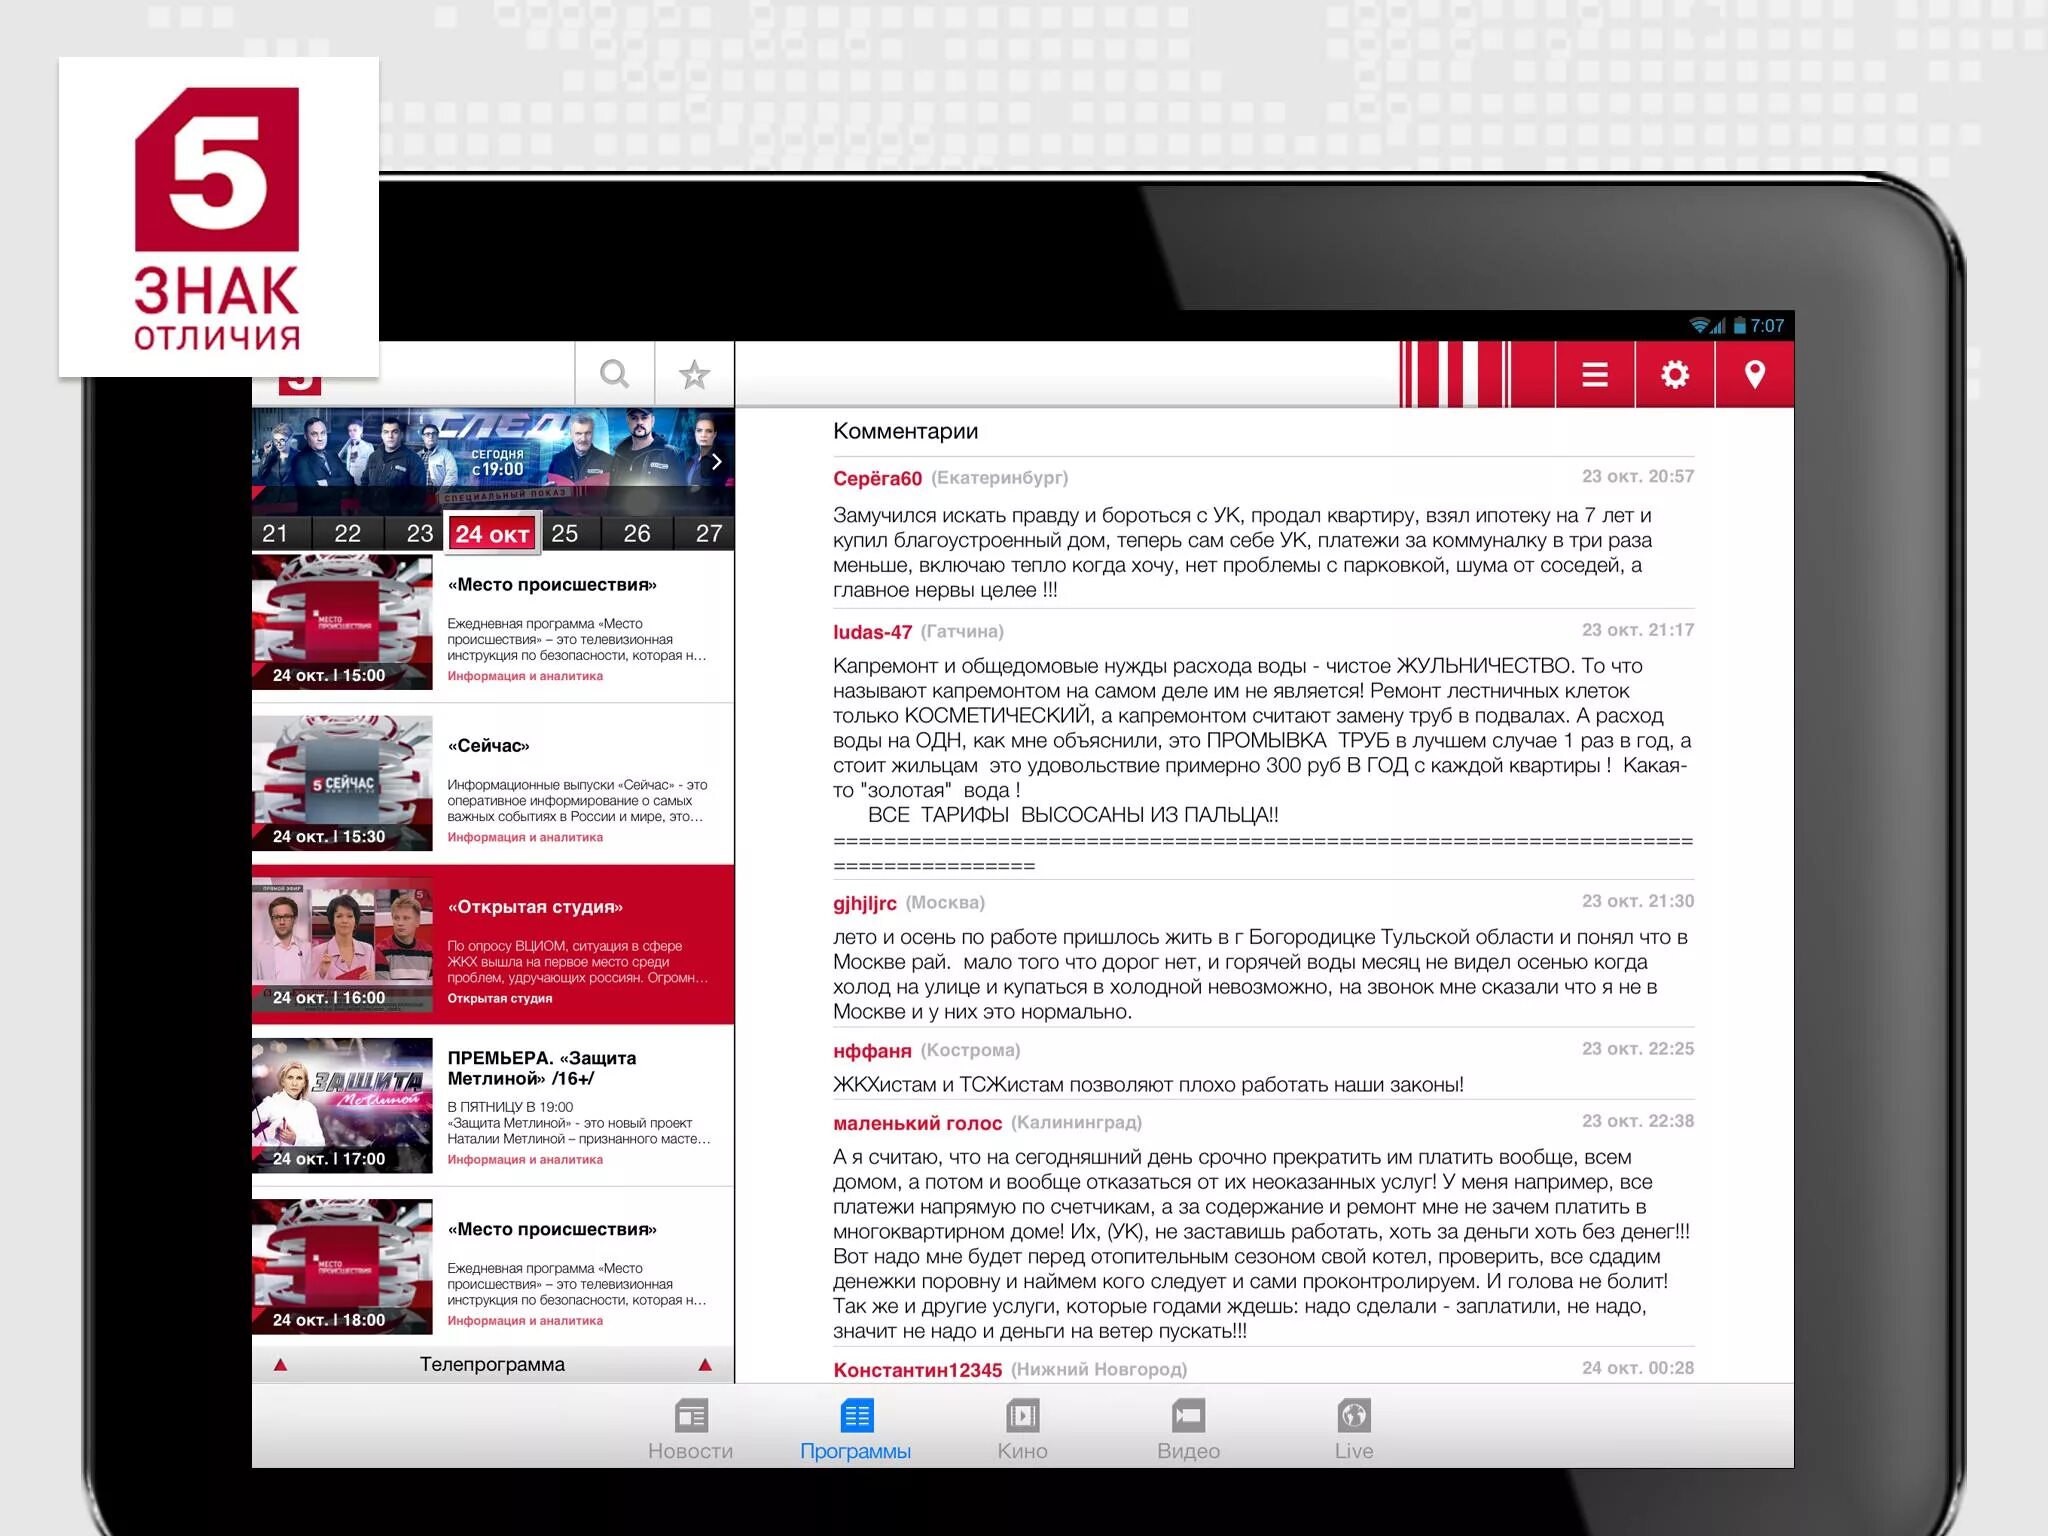Screen dimensions: 2048x1536
Task: Select date 23 in date strip
Action: [x=419, y=533]
